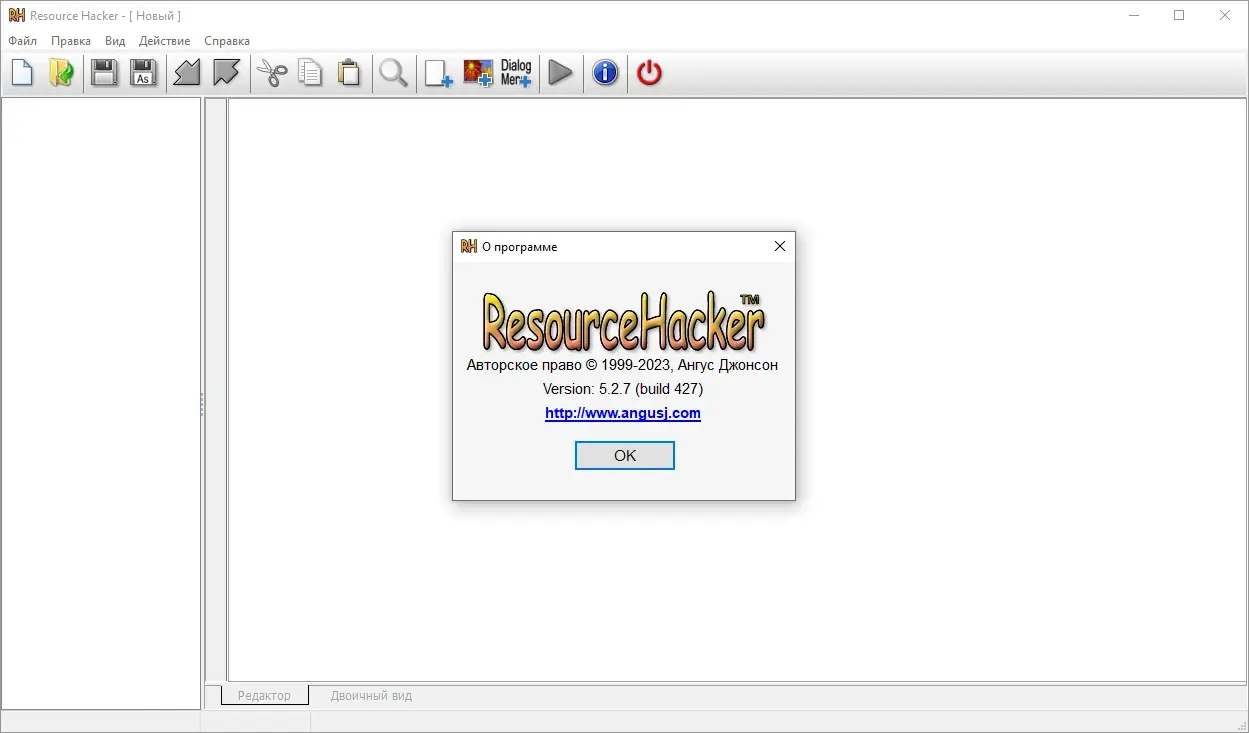The width and height of the screenshot is (1249, 733).
Task: Click the red power Exit icon
Action: pyautogui.click(x=650, y=73)
